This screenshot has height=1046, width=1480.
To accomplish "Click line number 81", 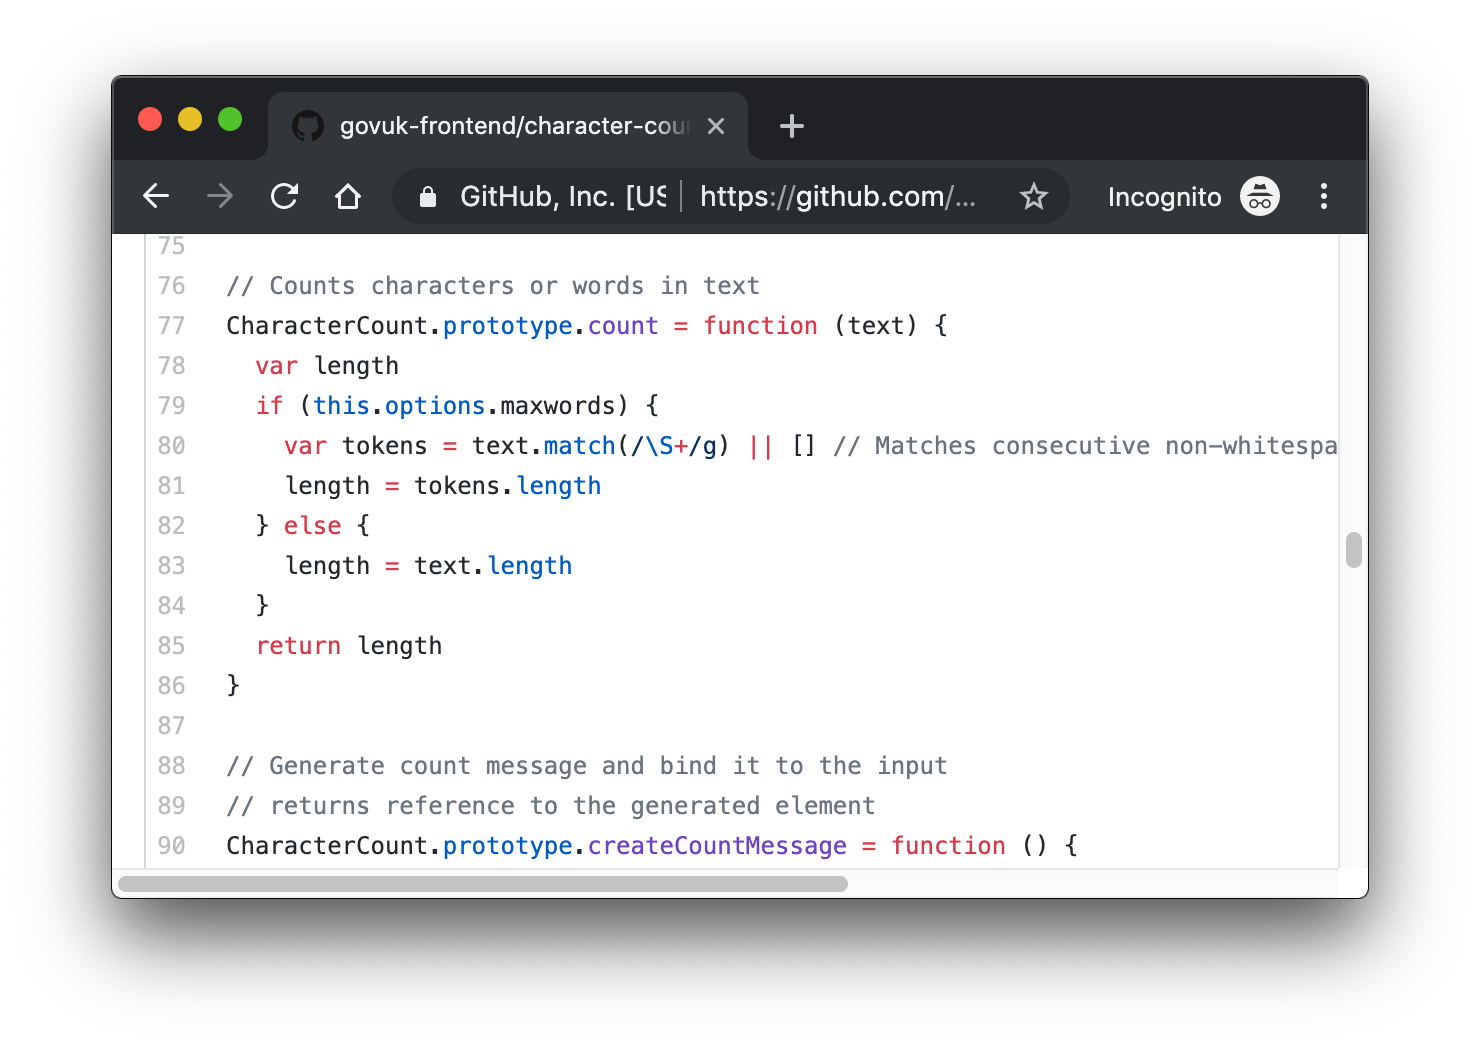I will click(172, 486).
